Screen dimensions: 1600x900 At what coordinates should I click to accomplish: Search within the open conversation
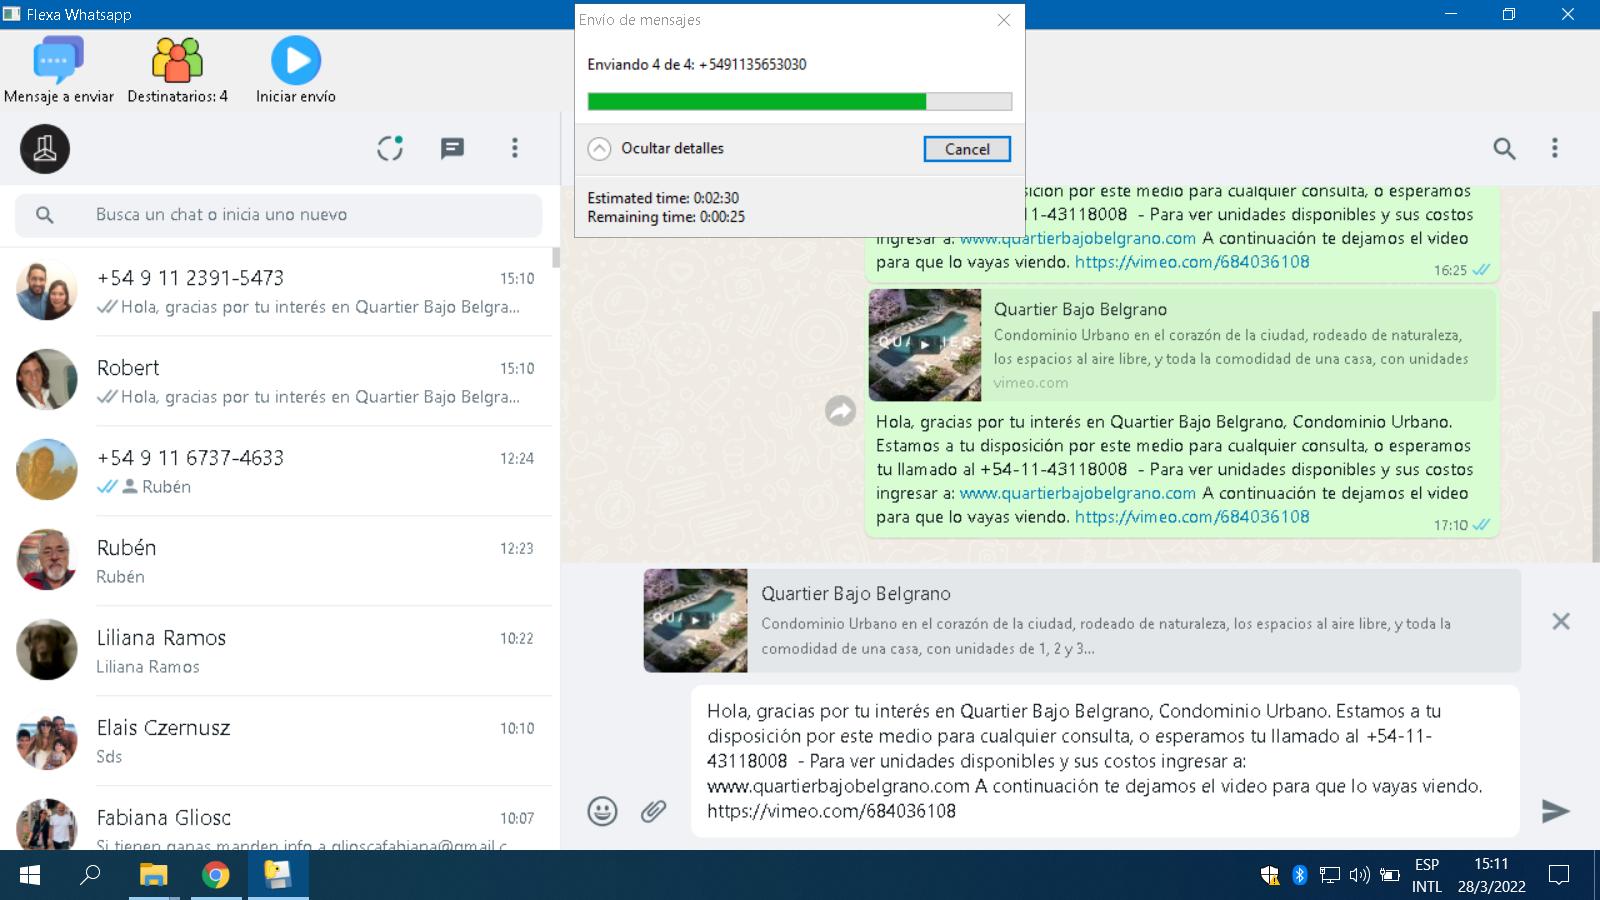1504,149
